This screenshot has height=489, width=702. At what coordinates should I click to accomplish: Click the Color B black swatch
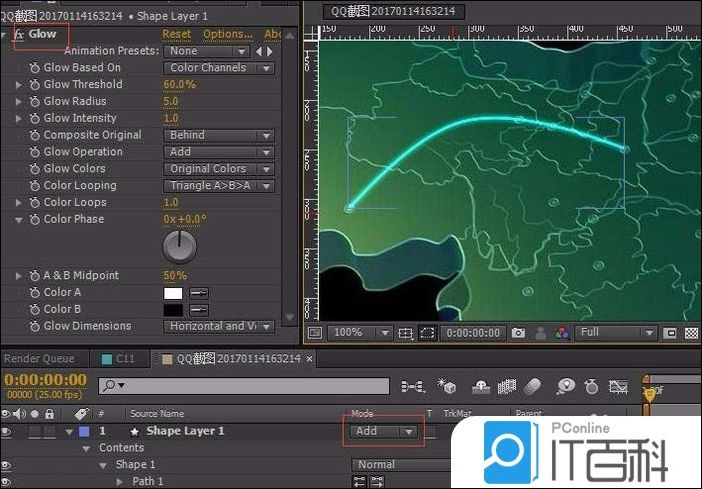click(173, 310)
